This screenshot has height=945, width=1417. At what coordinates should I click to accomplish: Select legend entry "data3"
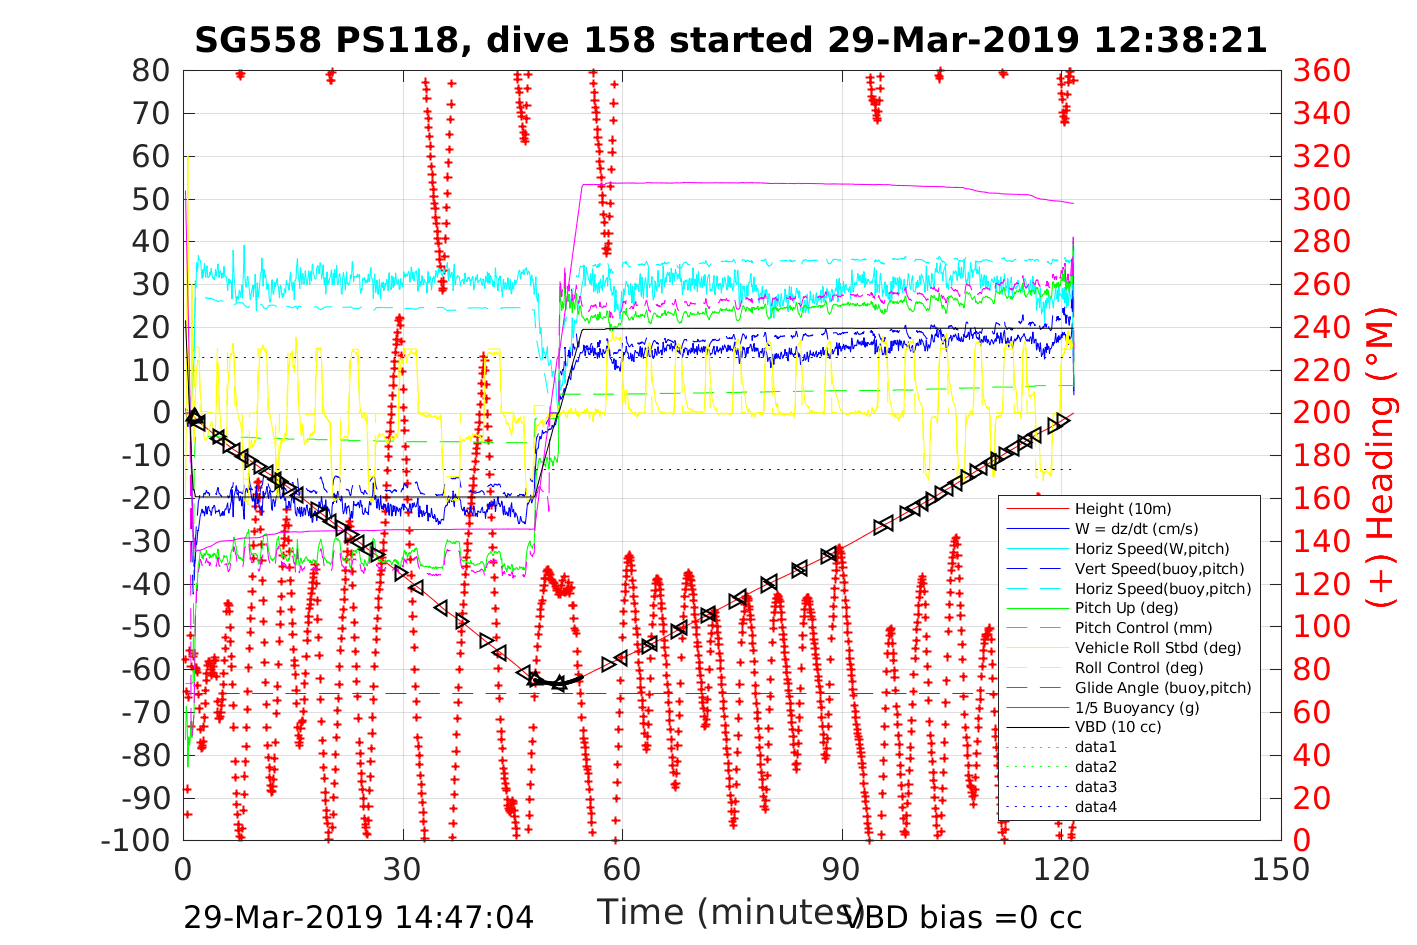[x=1096, y=787]
